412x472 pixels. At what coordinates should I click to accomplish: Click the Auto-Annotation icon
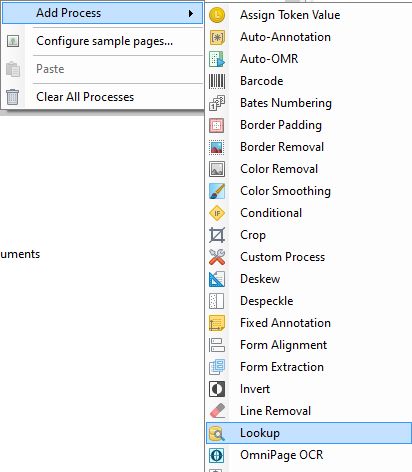point(217,37)
